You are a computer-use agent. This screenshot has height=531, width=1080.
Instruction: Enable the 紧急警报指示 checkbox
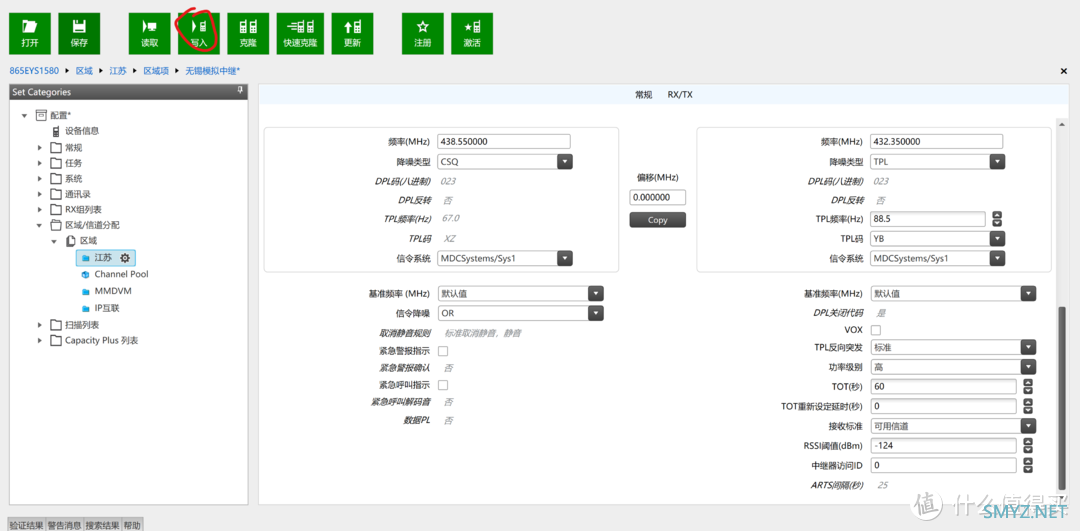pyautogui.click(x=443, y=351)
